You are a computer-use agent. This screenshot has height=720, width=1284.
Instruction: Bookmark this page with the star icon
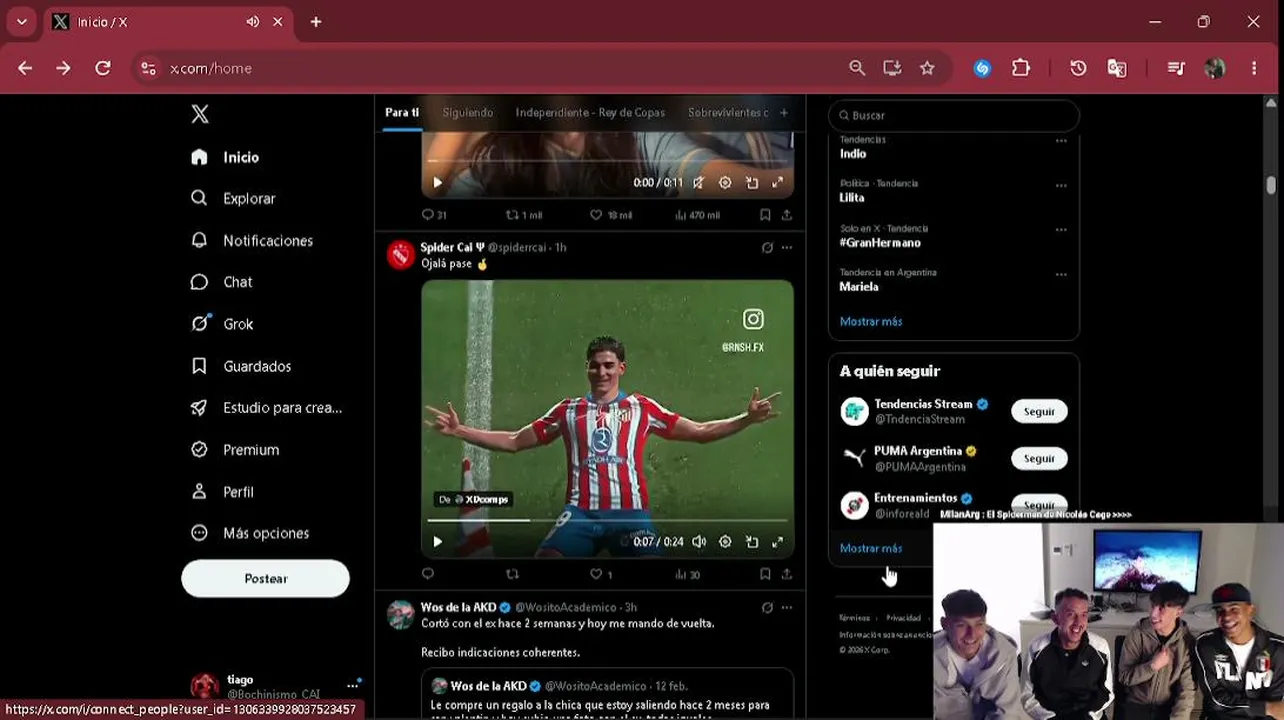tap(927, 68)
